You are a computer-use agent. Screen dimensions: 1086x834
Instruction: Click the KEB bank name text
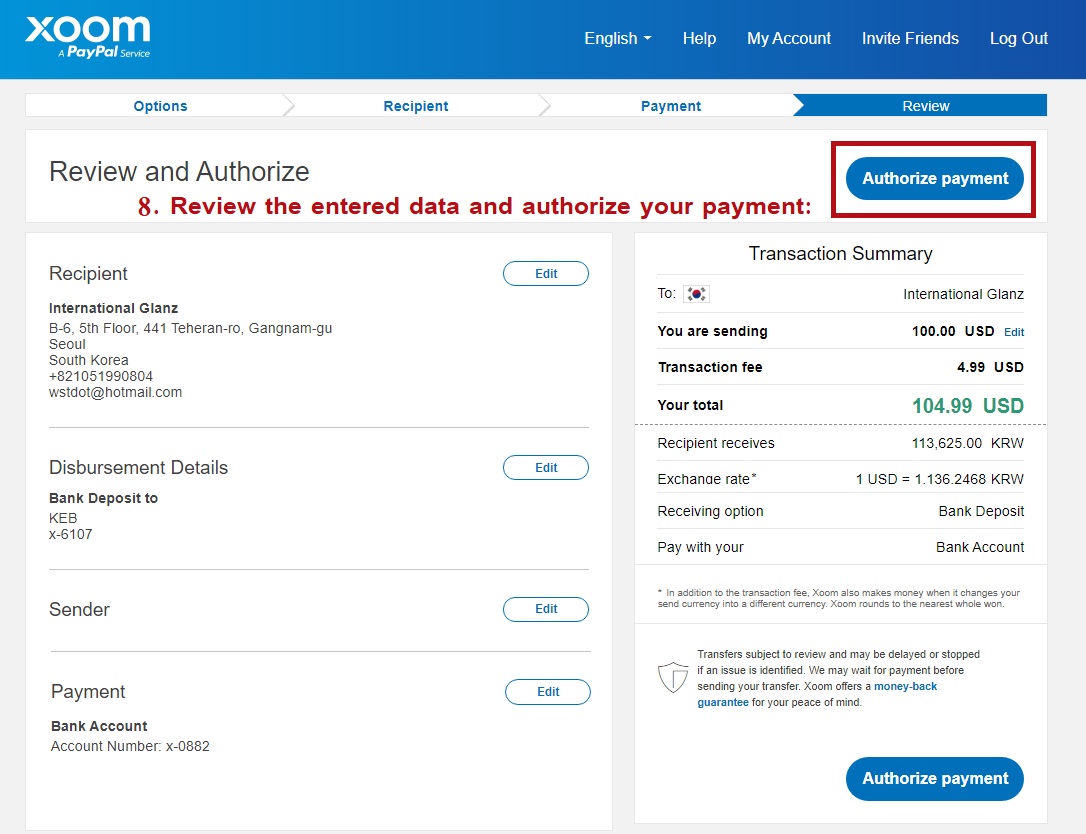tap(63, 518)
